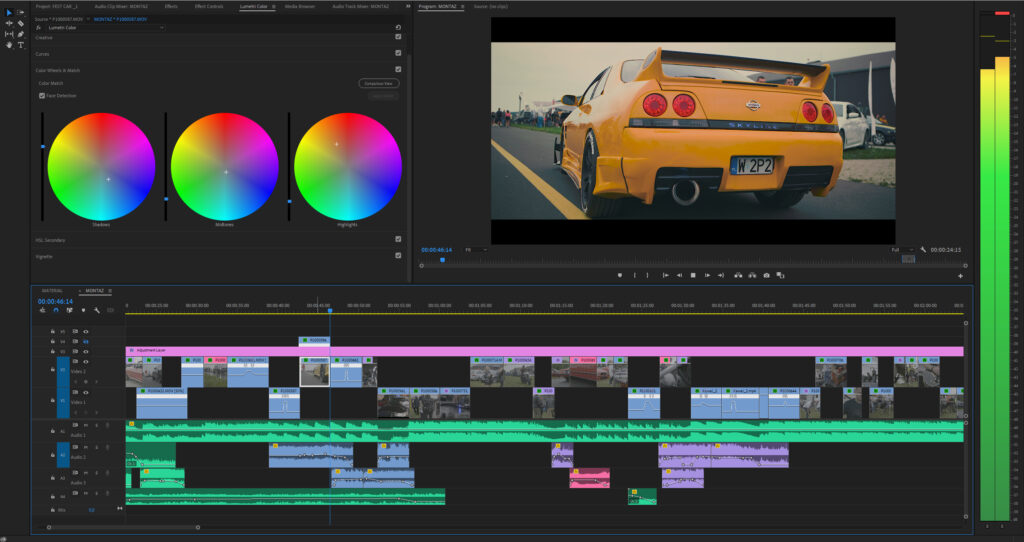Open Program Monitor wrench settings
The height and width of the screenshot is (542, 1024).
click(x=923, y=249)
